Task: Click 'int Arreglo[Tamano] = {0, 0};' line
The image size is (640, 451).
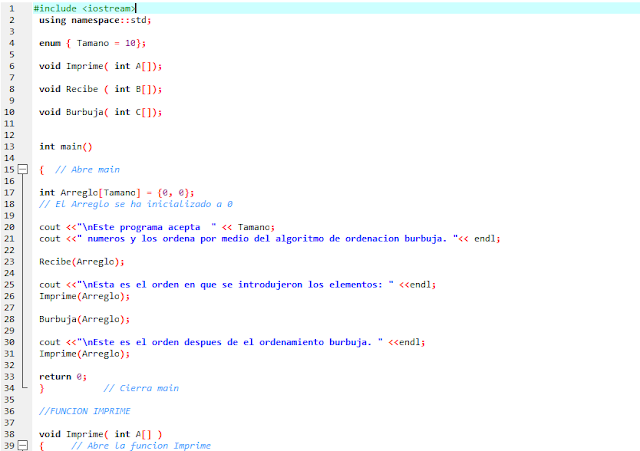Action: 117,193
